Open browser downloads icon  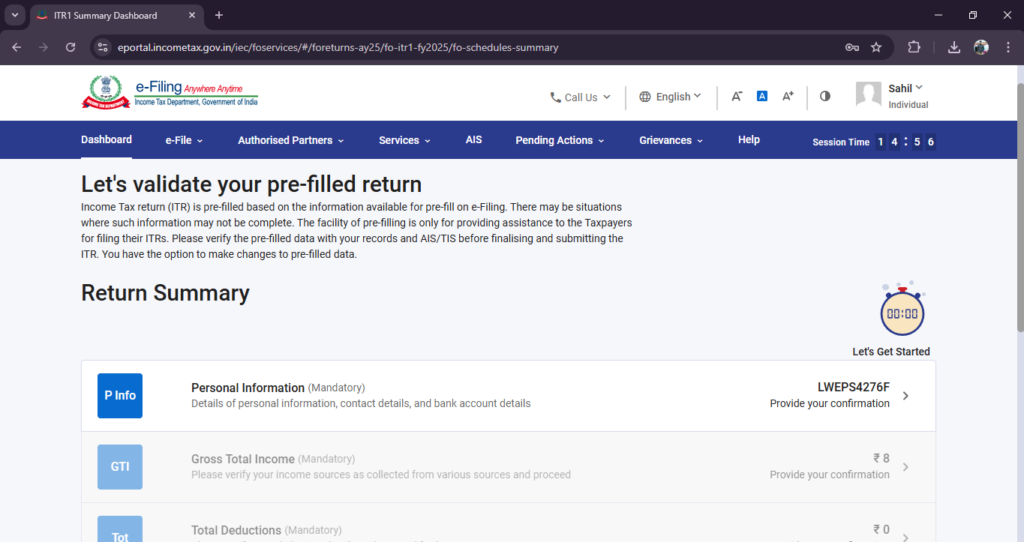pyautogui.click(x=954, y=47)
